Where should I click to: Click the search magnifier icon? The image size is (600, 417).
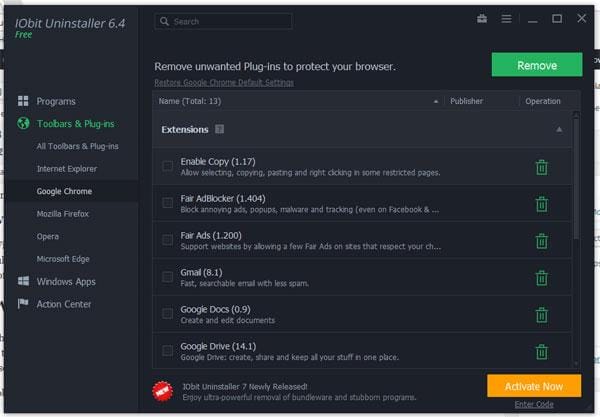(x=165, y=21)
